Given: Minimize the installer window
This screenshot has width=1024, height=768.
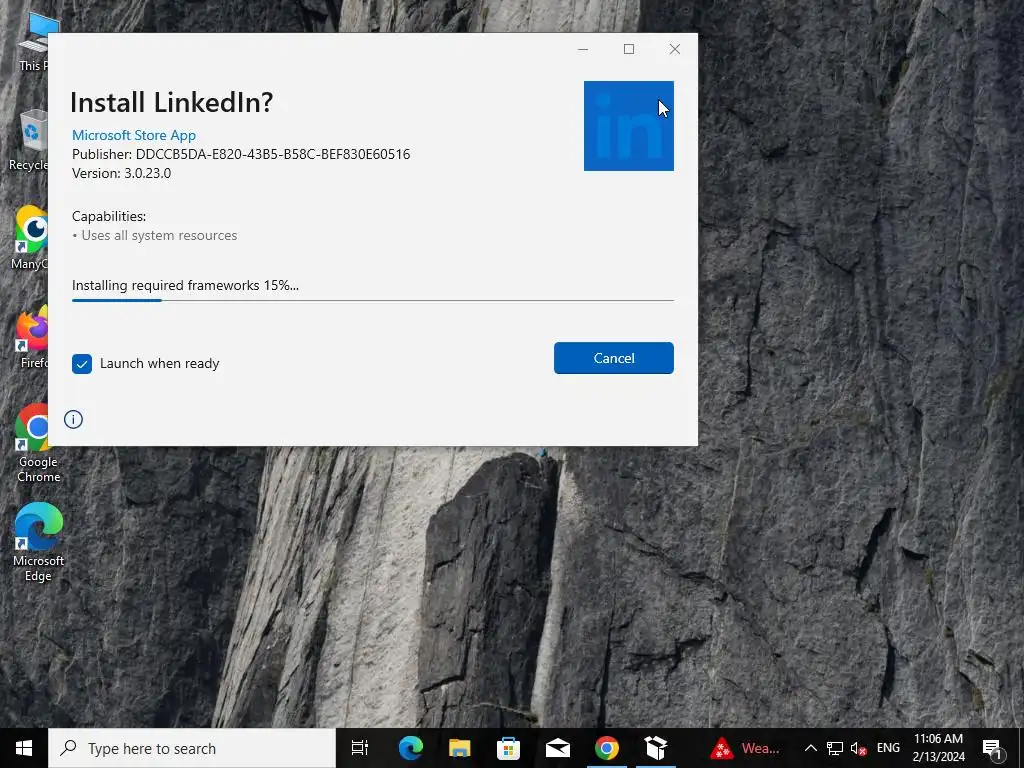Looking at the screenshot, I should point(583,49).
